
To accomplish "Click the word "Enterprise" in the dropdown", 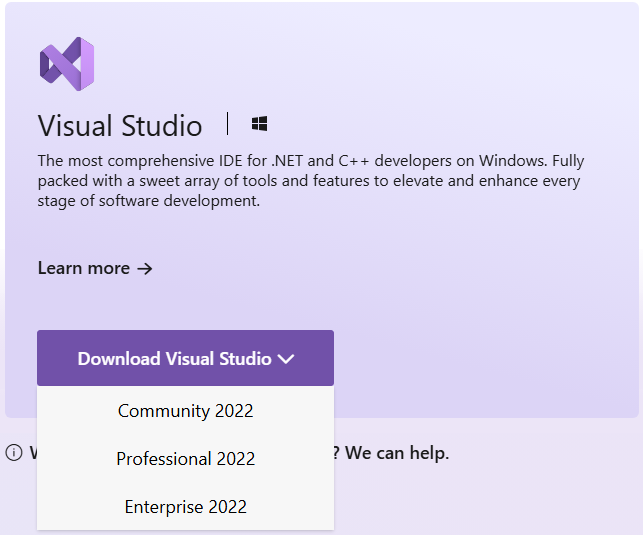I will [163, 507].
